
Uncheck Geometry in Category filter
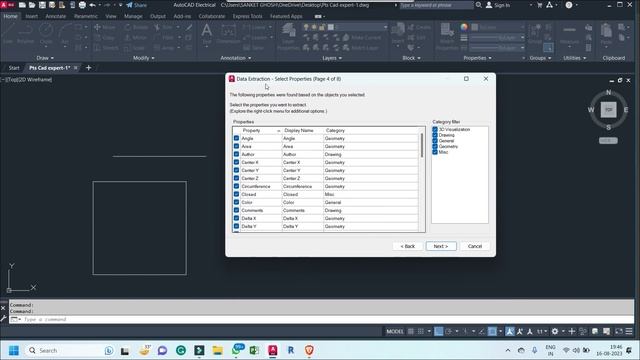[x=435, y=146]
